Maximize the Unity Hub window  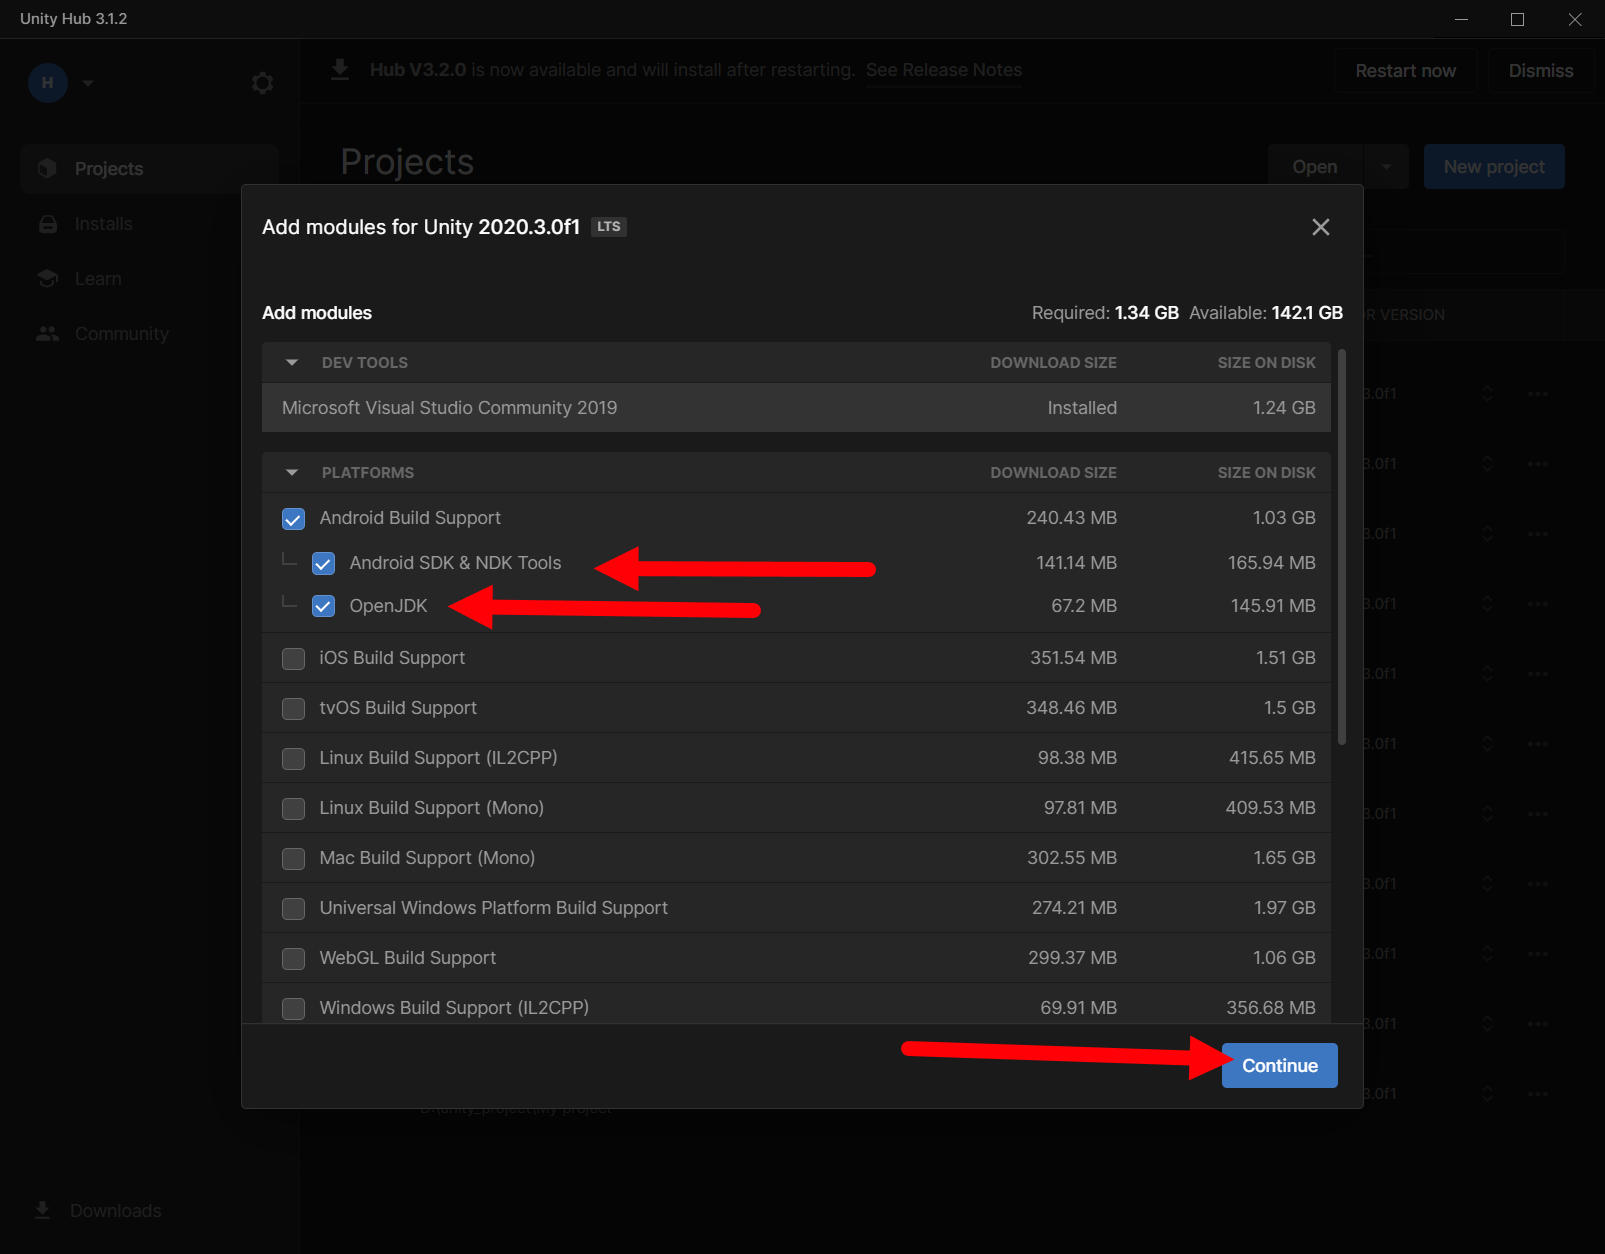pos(1517,19)
